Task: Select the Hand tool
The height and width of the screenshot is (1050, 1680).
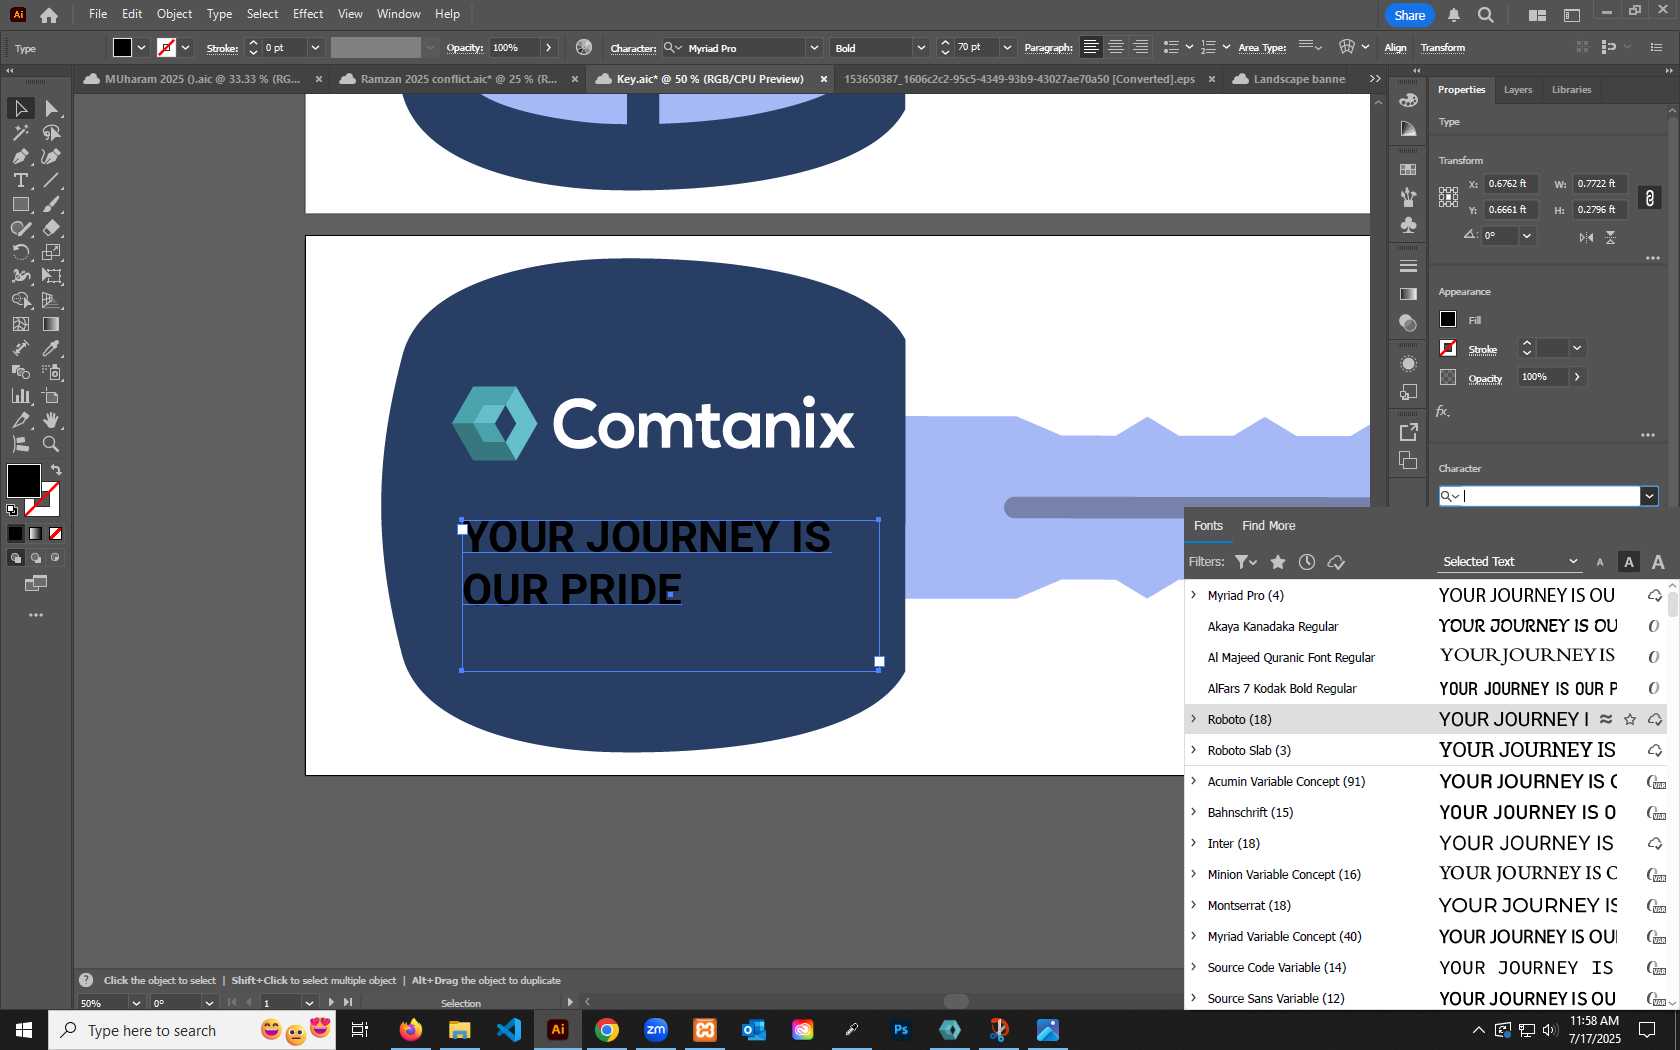Action: click(51, 420)
